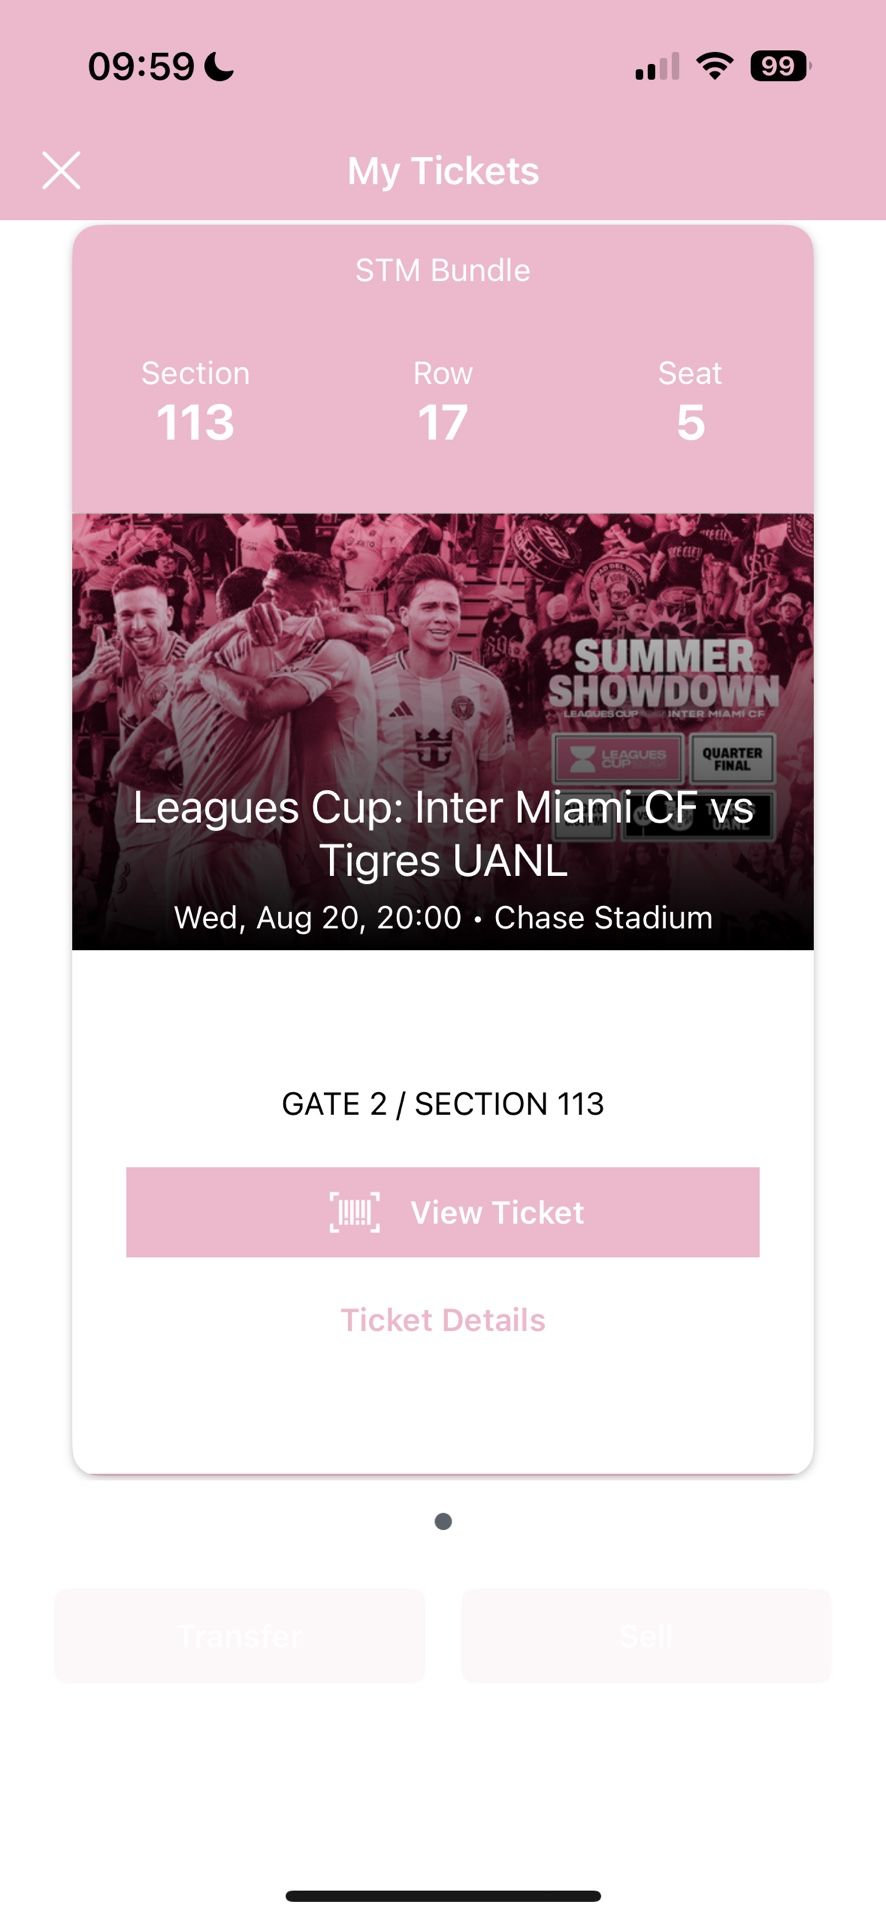Screen dimensions: 886x1920
Task: Tap the GATE 2 / SECTION 113 text
Action: coord(443,1104)
